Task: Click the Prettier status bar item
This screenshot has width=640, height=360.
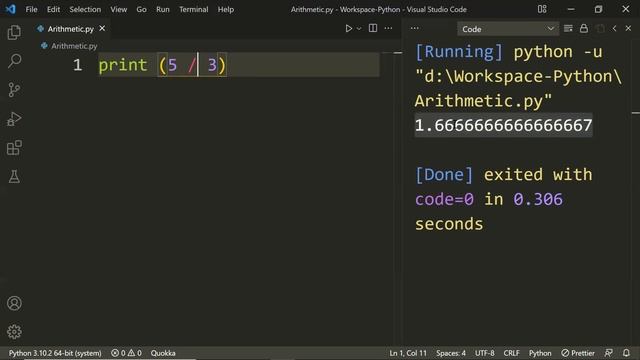Action: click(x=578, y=353)
